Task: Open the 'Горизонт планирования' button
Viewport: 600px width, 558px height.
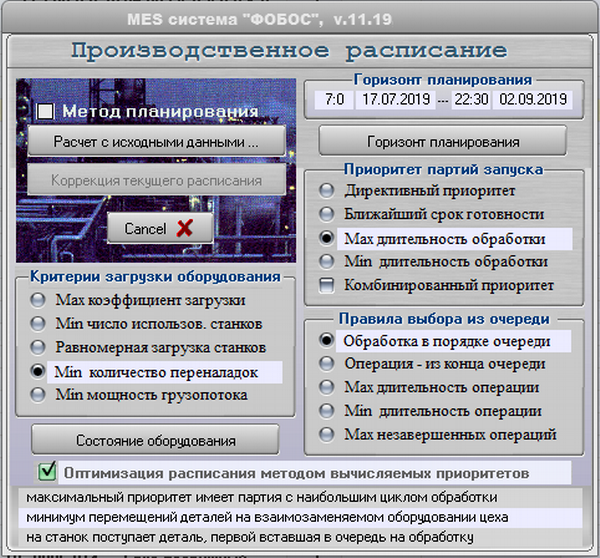Action: [x=442, y=141]
